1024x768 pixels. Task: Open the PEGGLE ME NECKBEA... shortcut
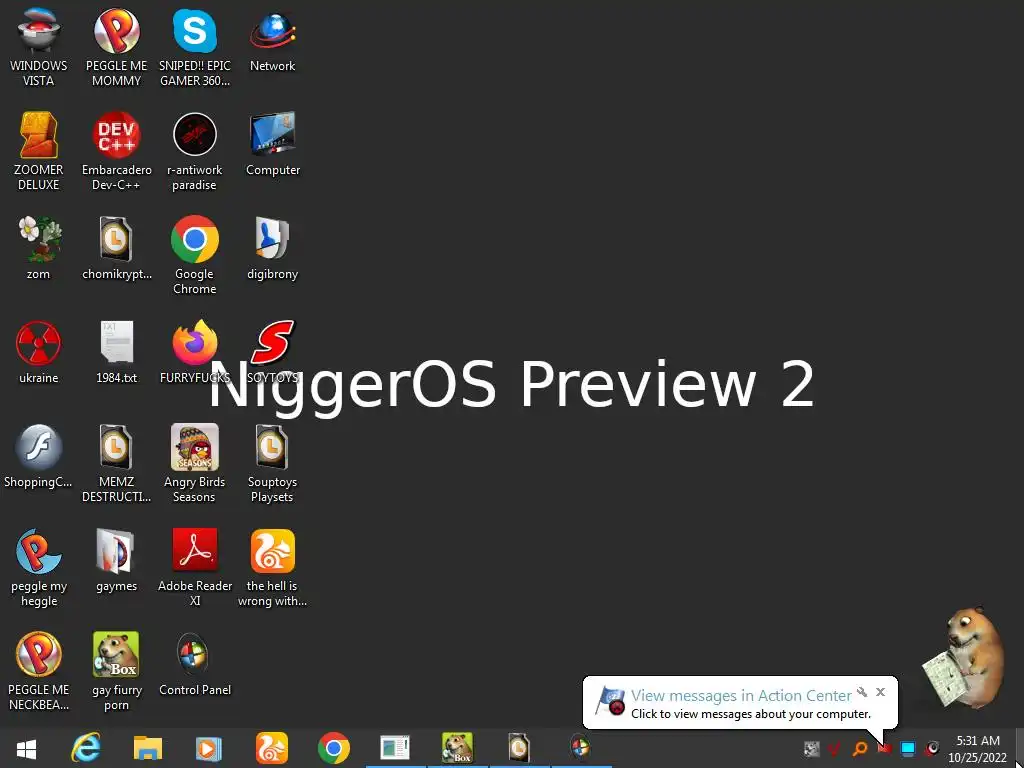pos(39,671)
